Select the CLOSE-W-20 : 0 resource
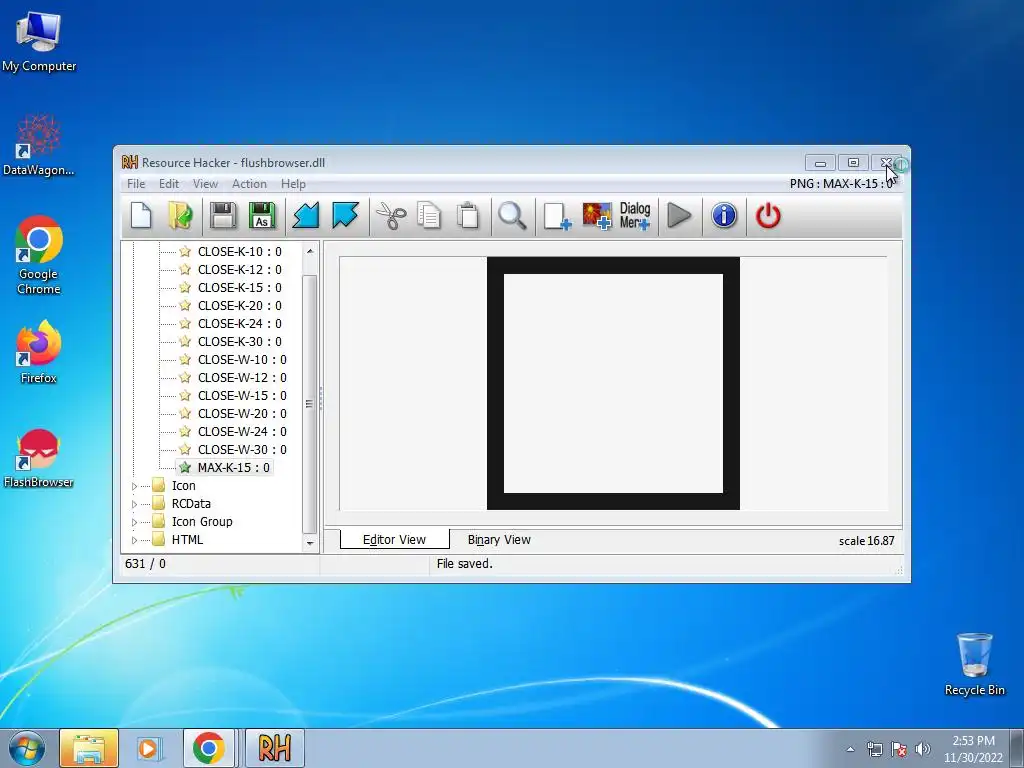The image size is (1024, 768). pyautogui.click(x=242, y=413)
